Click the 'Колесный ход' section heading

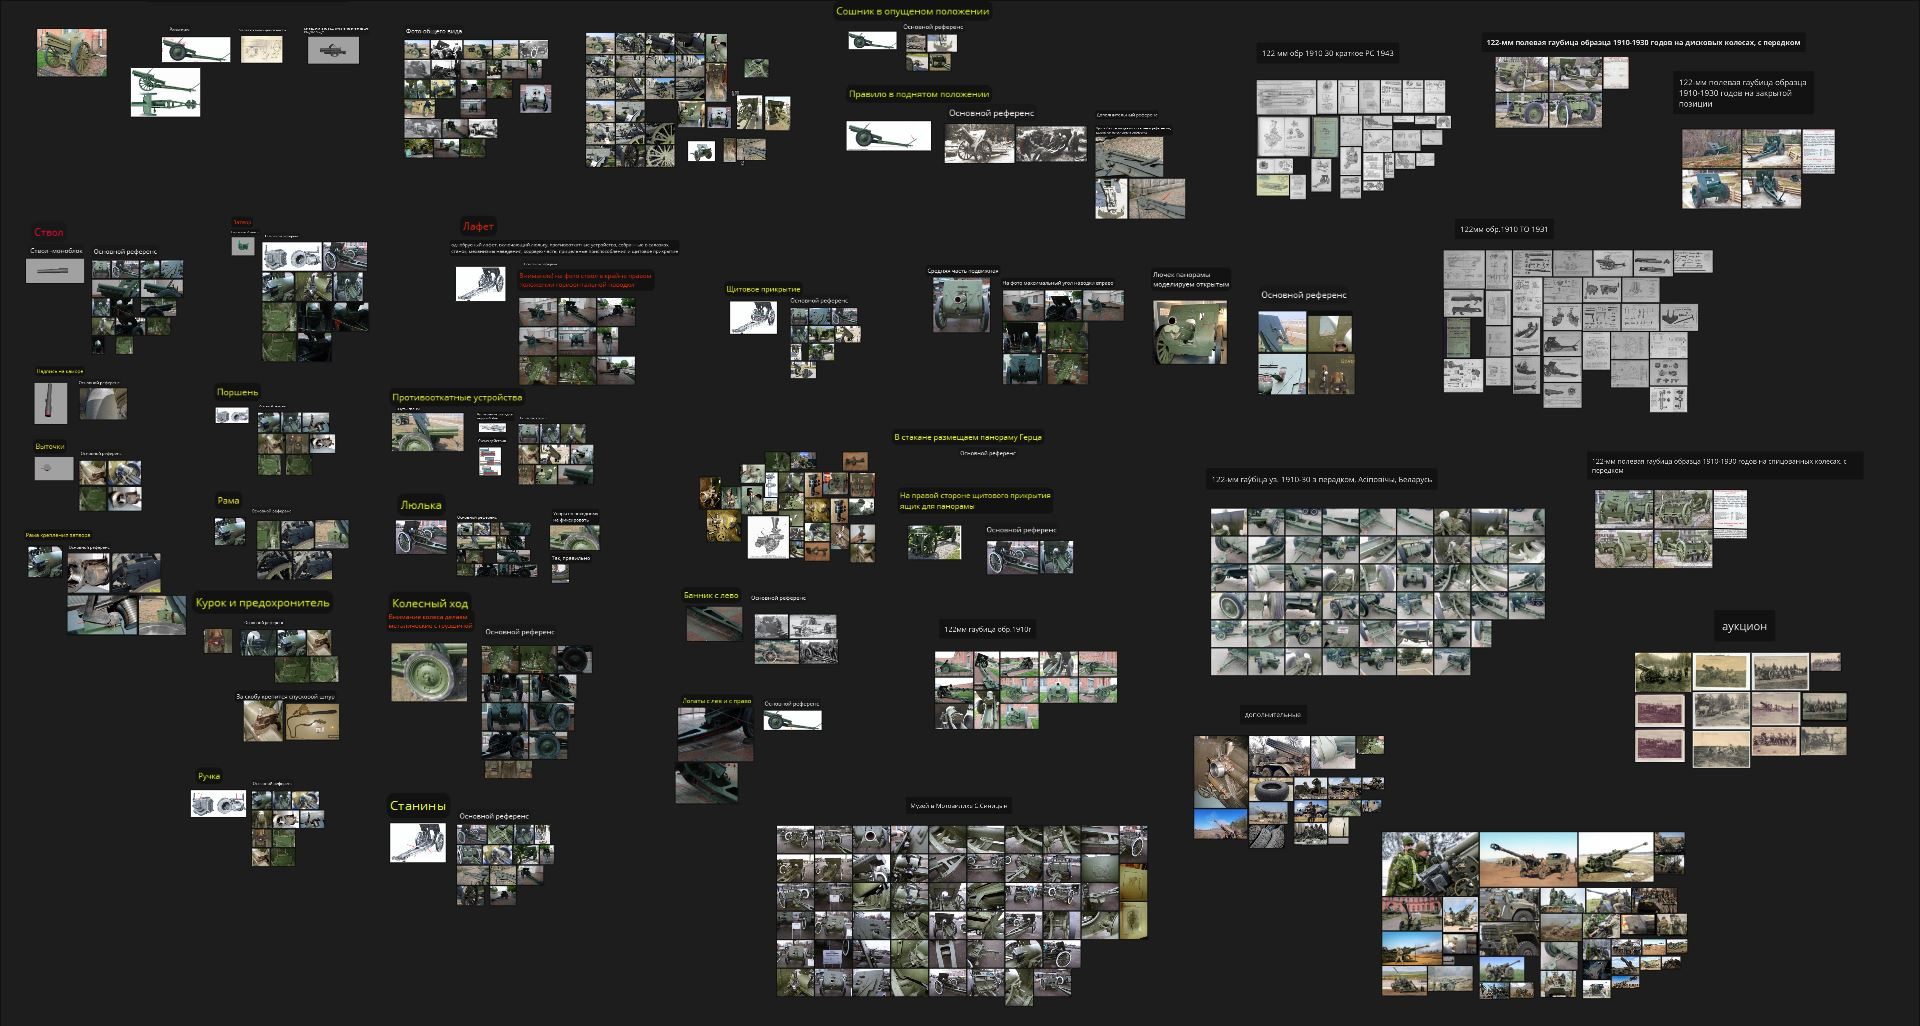tap(429, 603)
